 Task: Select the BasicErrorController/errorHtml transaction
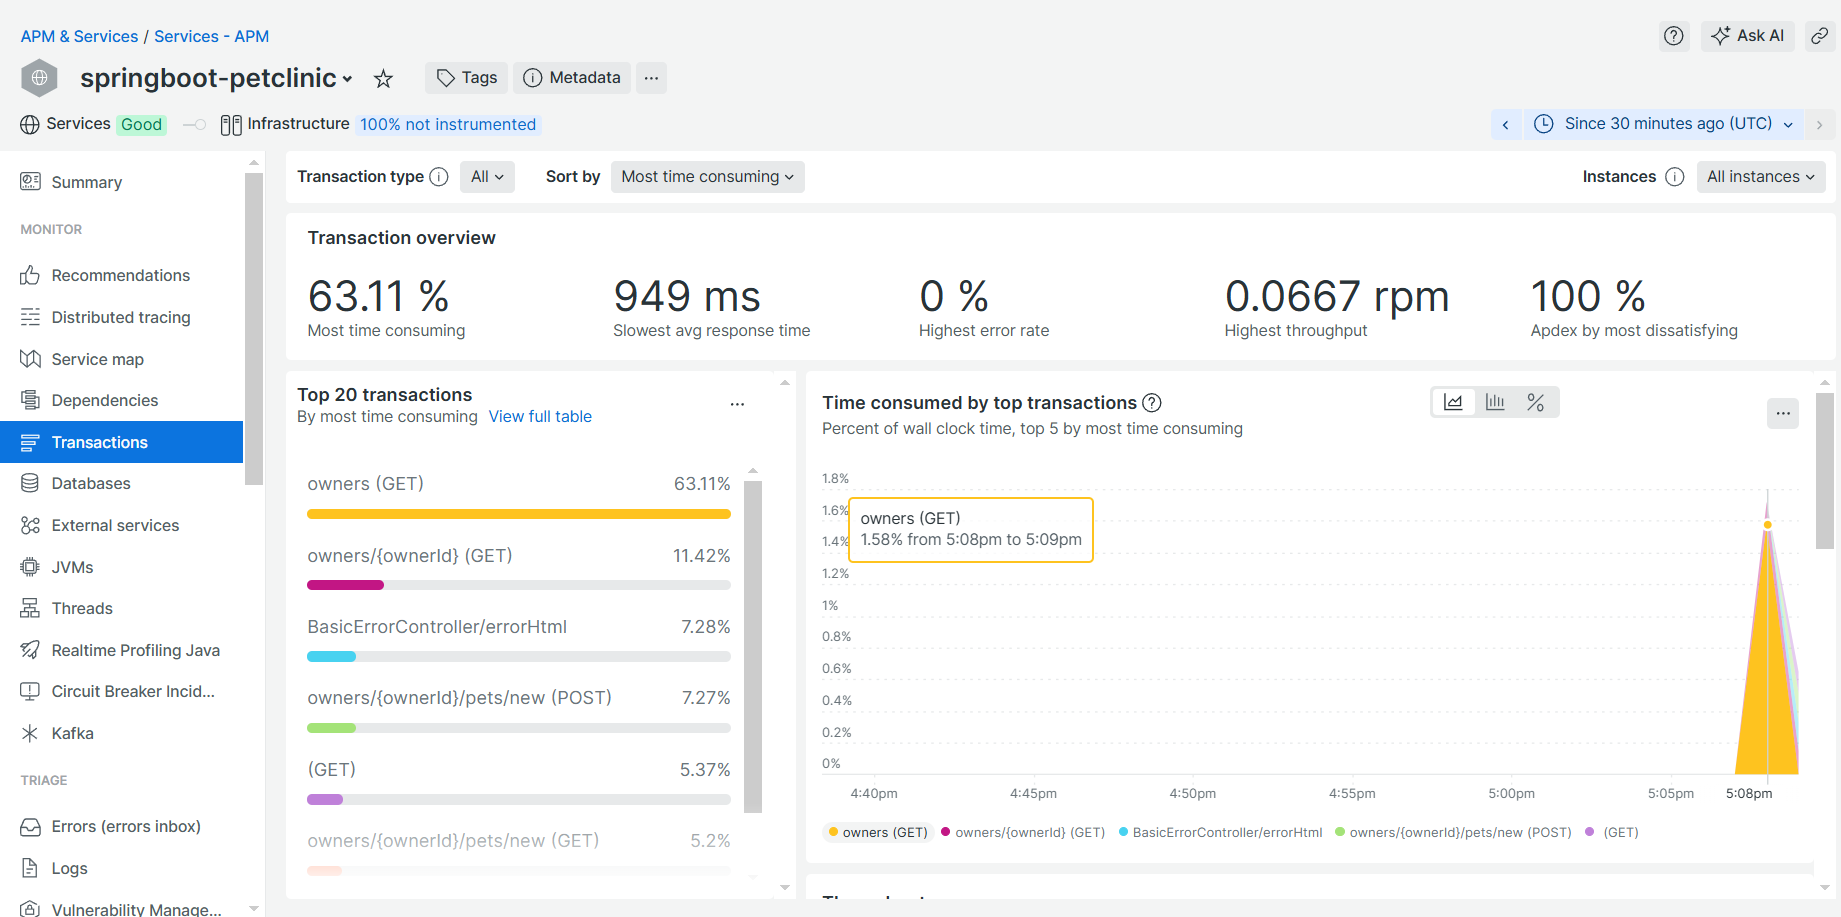tap(519, 640)
